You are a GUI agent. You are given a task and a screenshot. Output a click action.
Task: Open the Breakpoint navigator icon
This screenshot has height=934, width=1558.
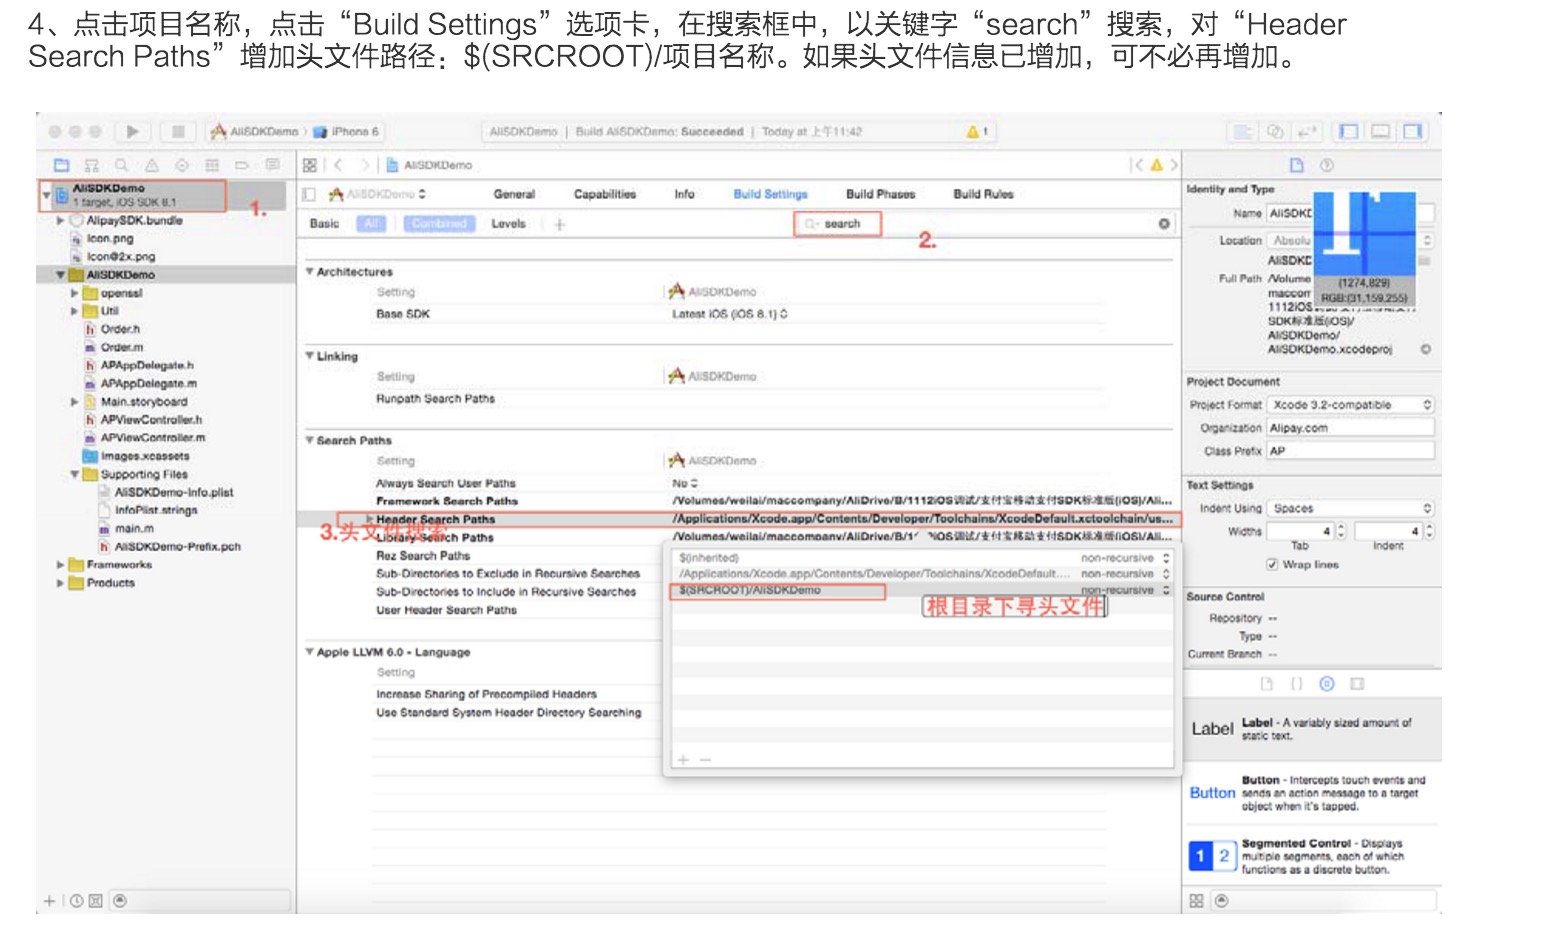tap(242, 165)
